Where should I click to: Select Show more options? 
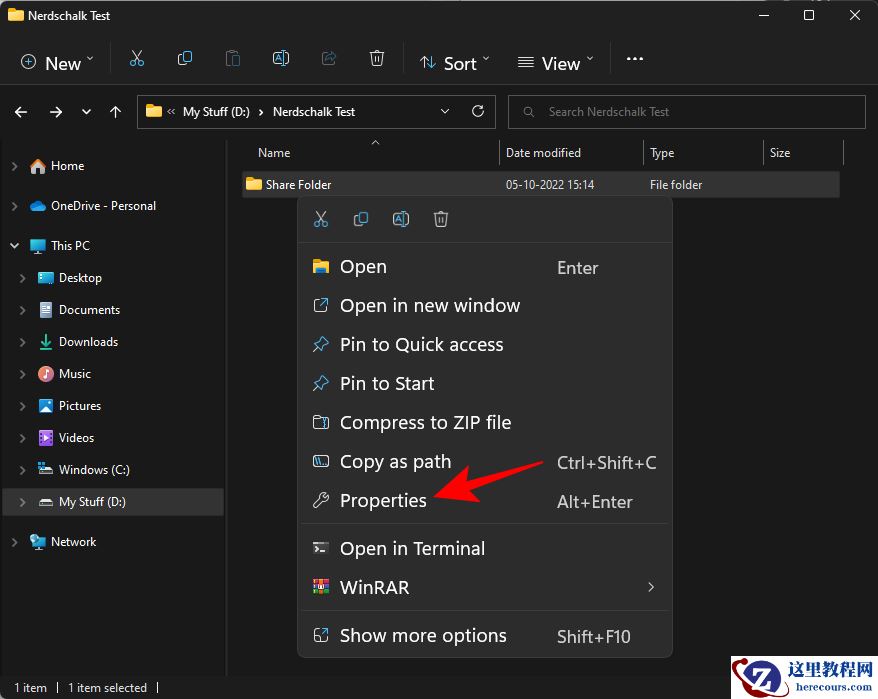485,636
